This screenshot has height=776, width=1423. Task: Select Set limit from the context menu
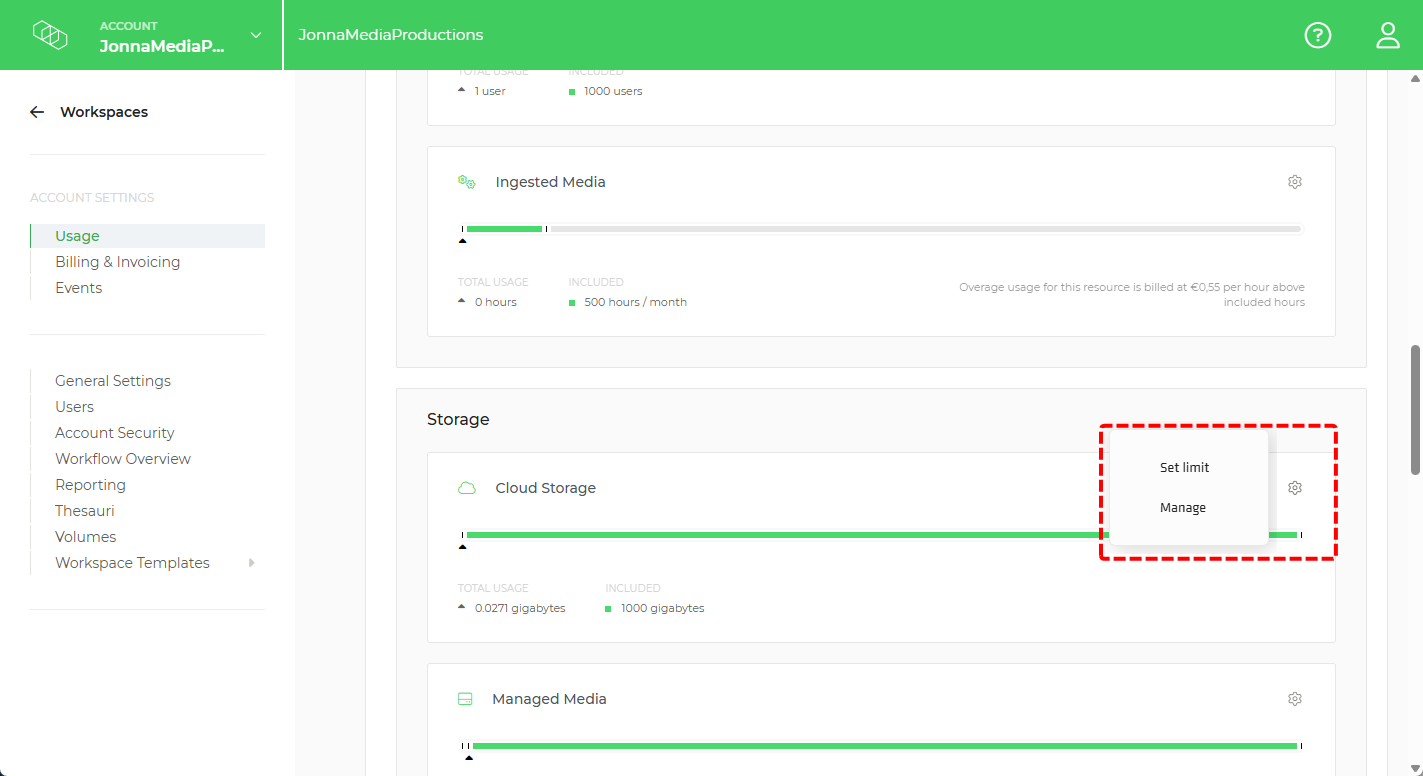point(1184,466)
